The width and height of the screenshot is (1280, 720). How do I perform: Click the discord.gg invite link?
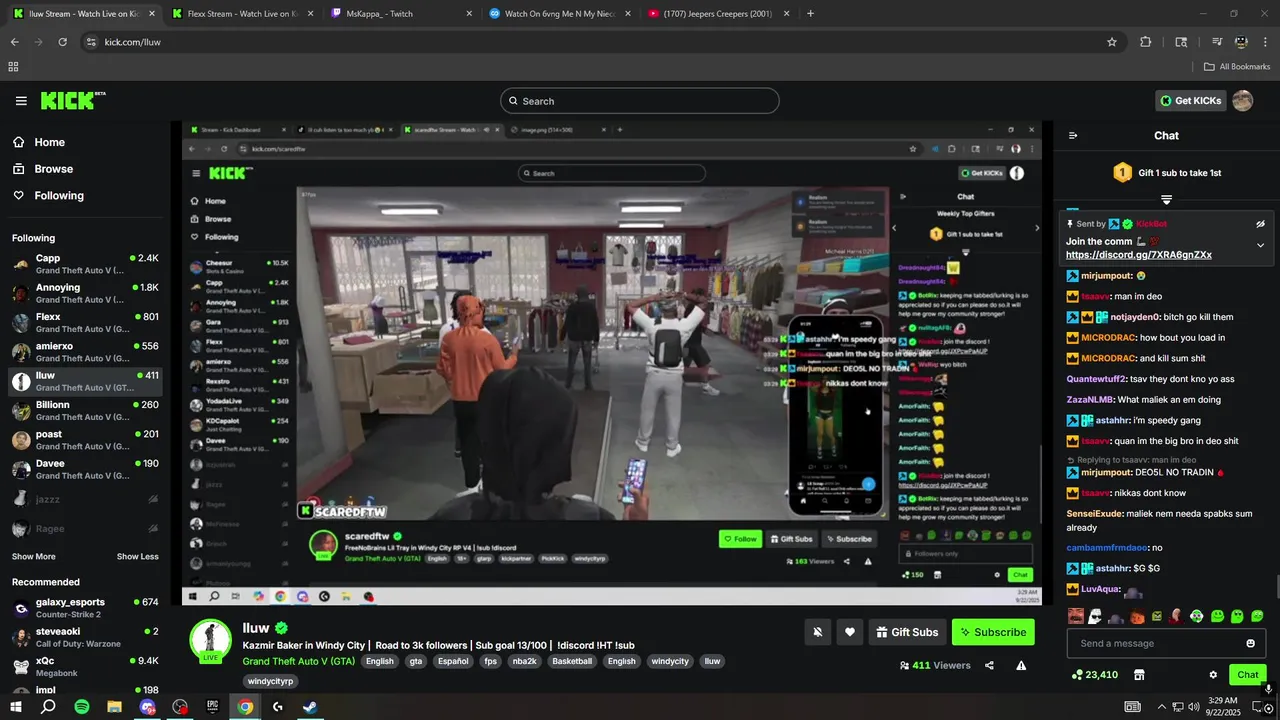tap(1139, 255)
